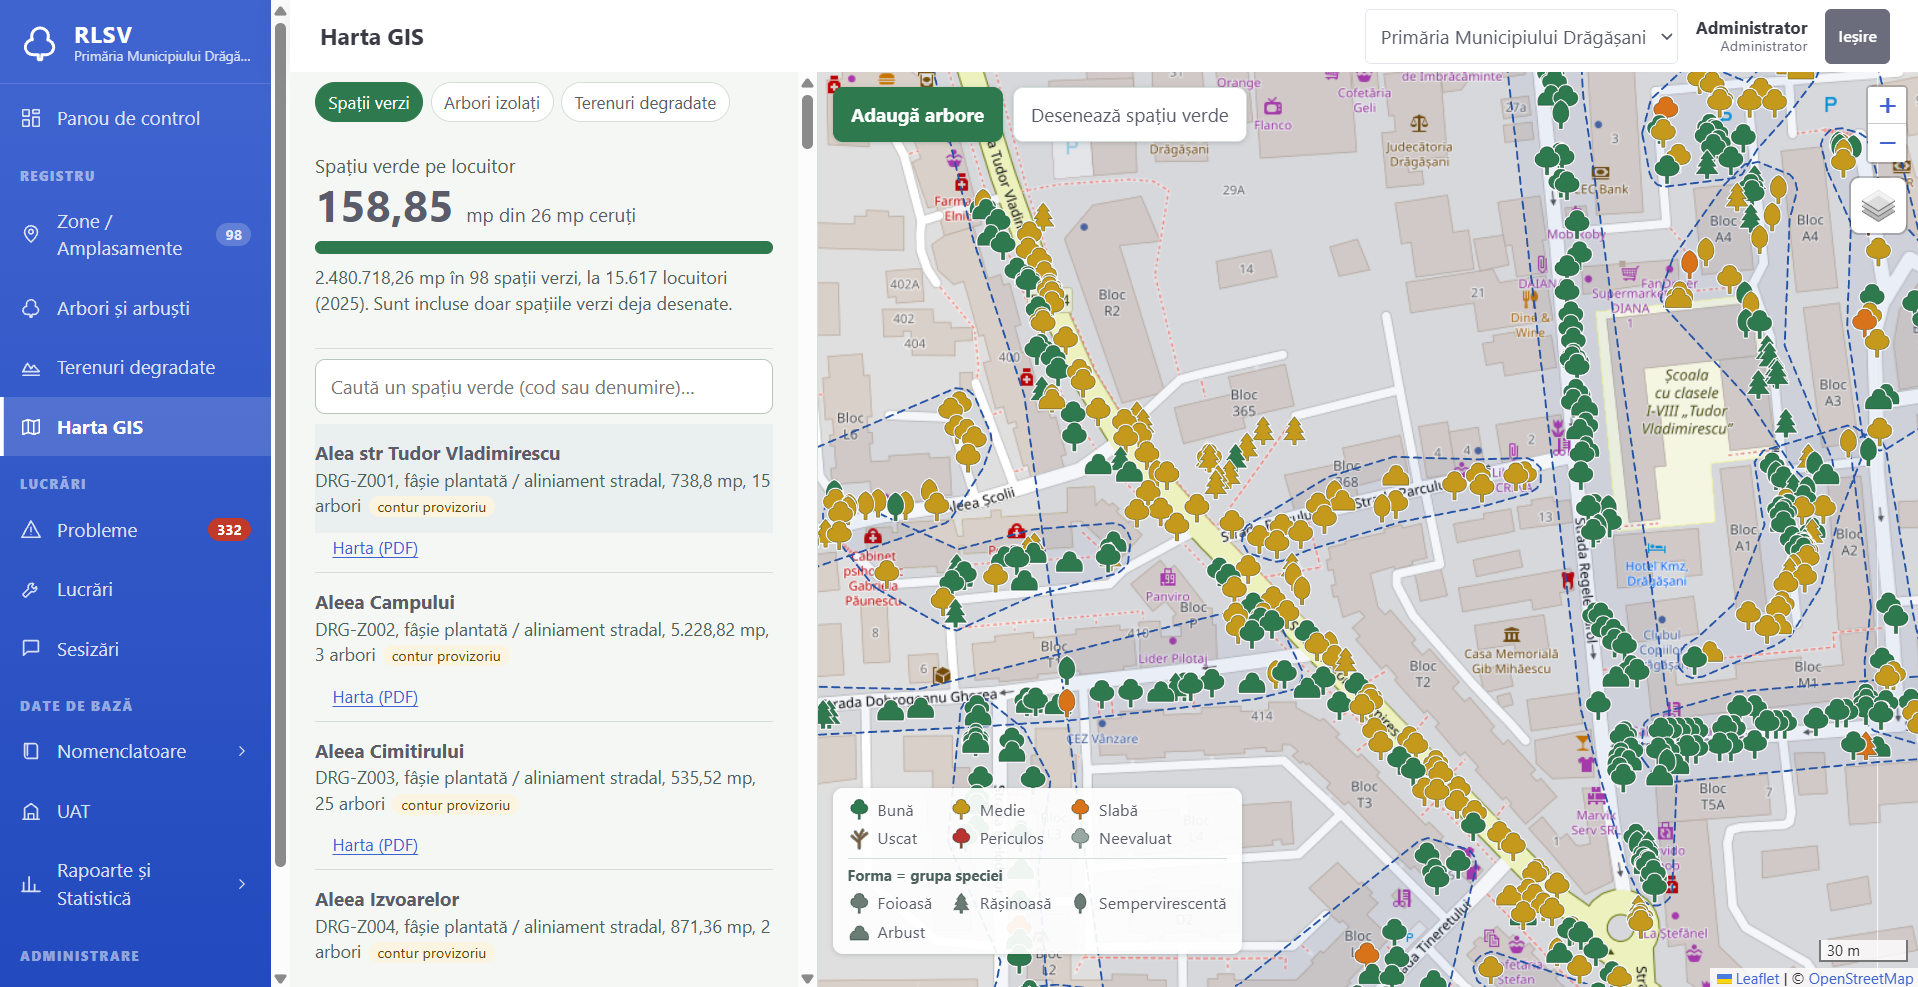
Task: Click the Arbori și arbuști tree icon
Action: (31, 308)
